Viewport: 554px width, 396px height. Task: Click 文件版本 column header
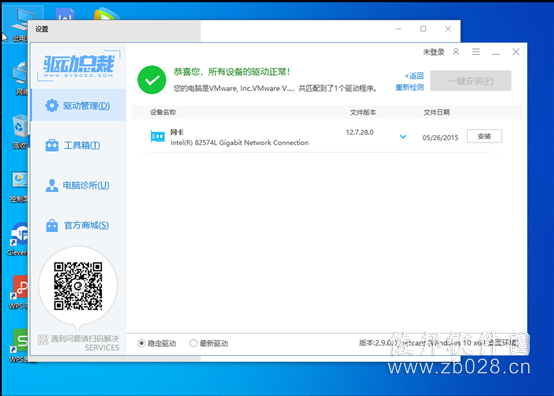pyautogui.click(x=363, y=112)
